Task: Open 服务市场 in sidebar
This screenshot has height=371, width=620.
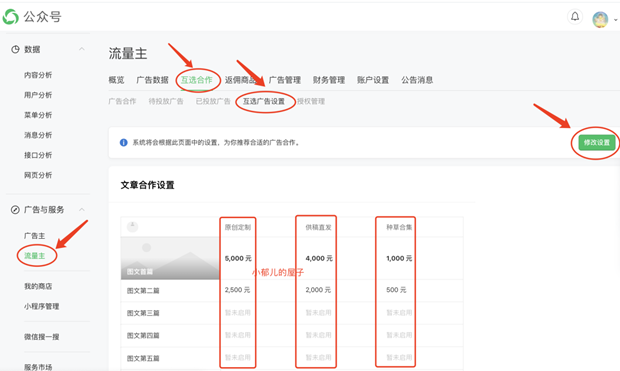Action: point(38,367)
